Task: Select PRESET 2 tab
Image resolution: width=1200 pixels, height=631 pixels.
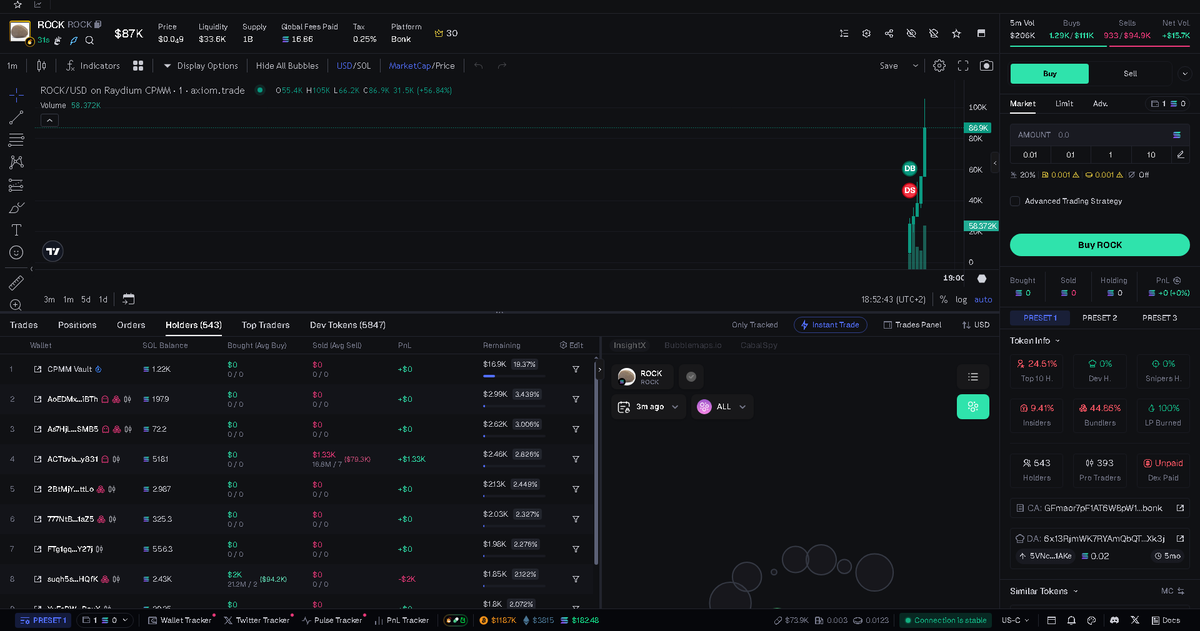Action: pyautogui.click(x=1099, y=317)
